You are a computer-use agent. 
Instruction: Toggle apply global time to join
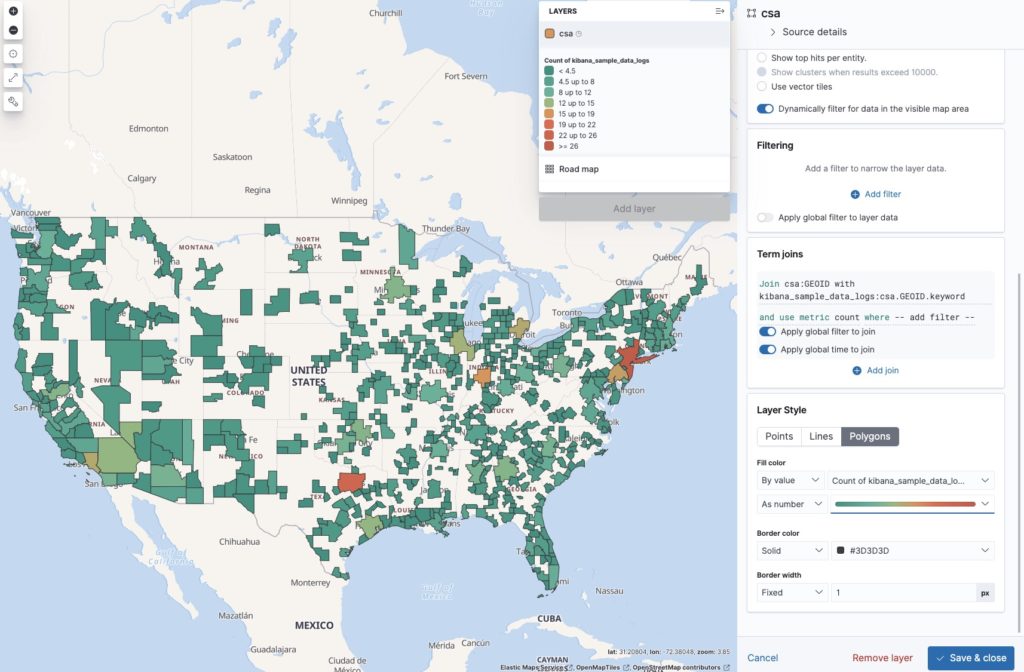767,350
